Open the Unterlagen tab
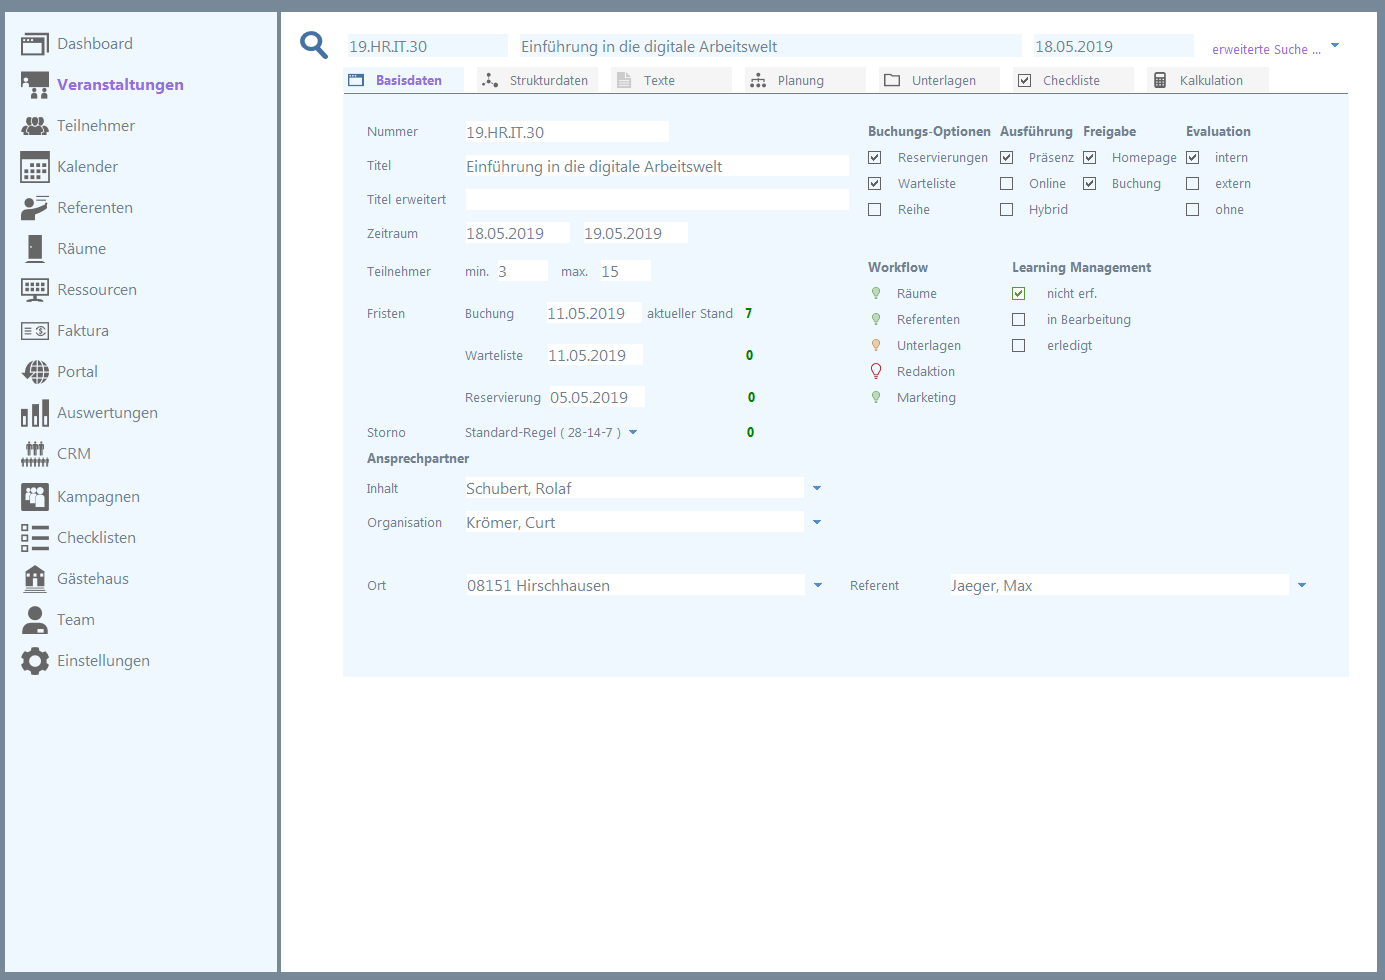This screenshot has height=980, width=1385. 940,81
